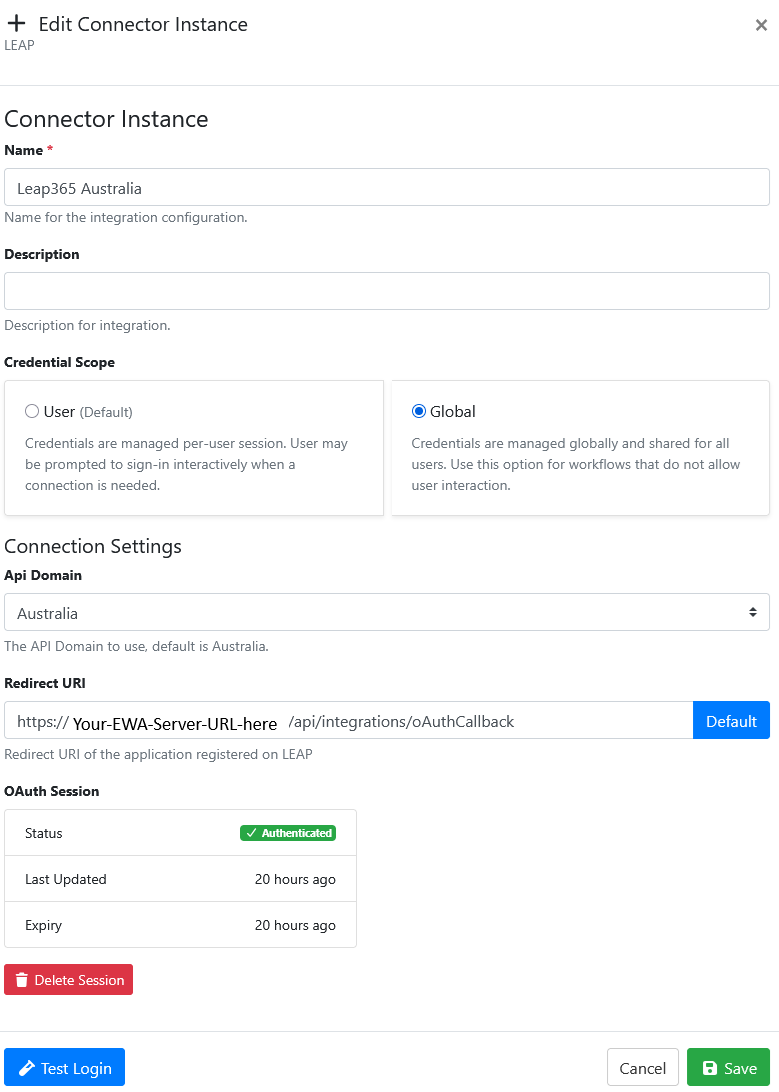
Task: Click the 'Credential Scope' label
Action: point(59,362)
